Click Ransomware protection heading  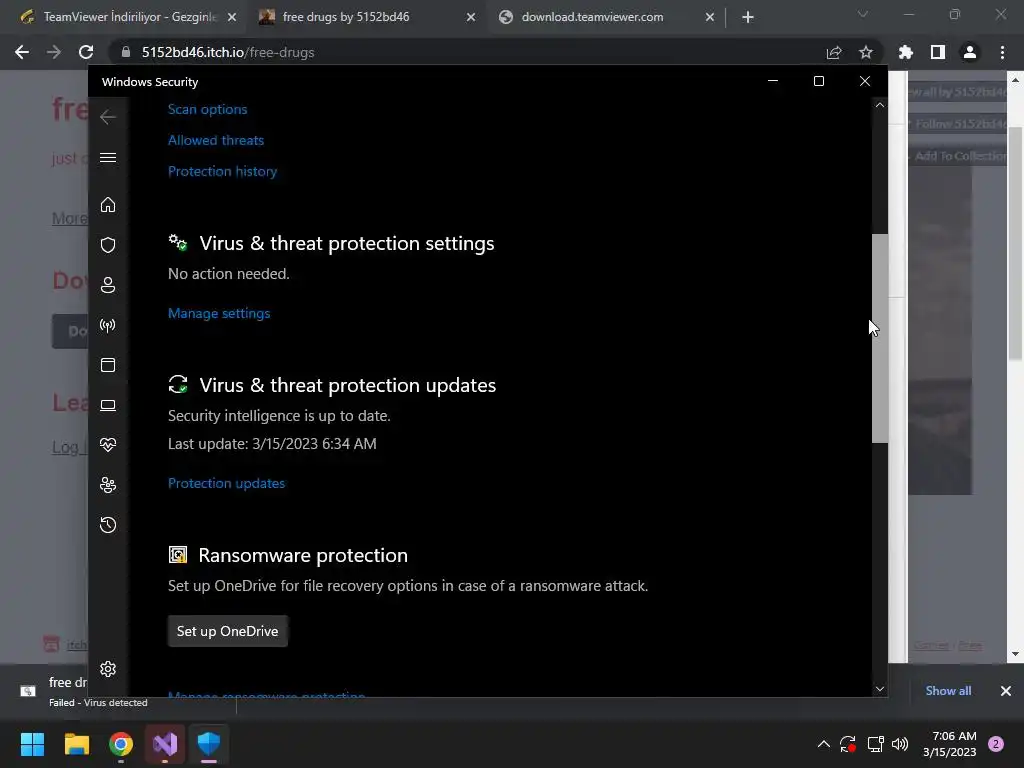303,555
